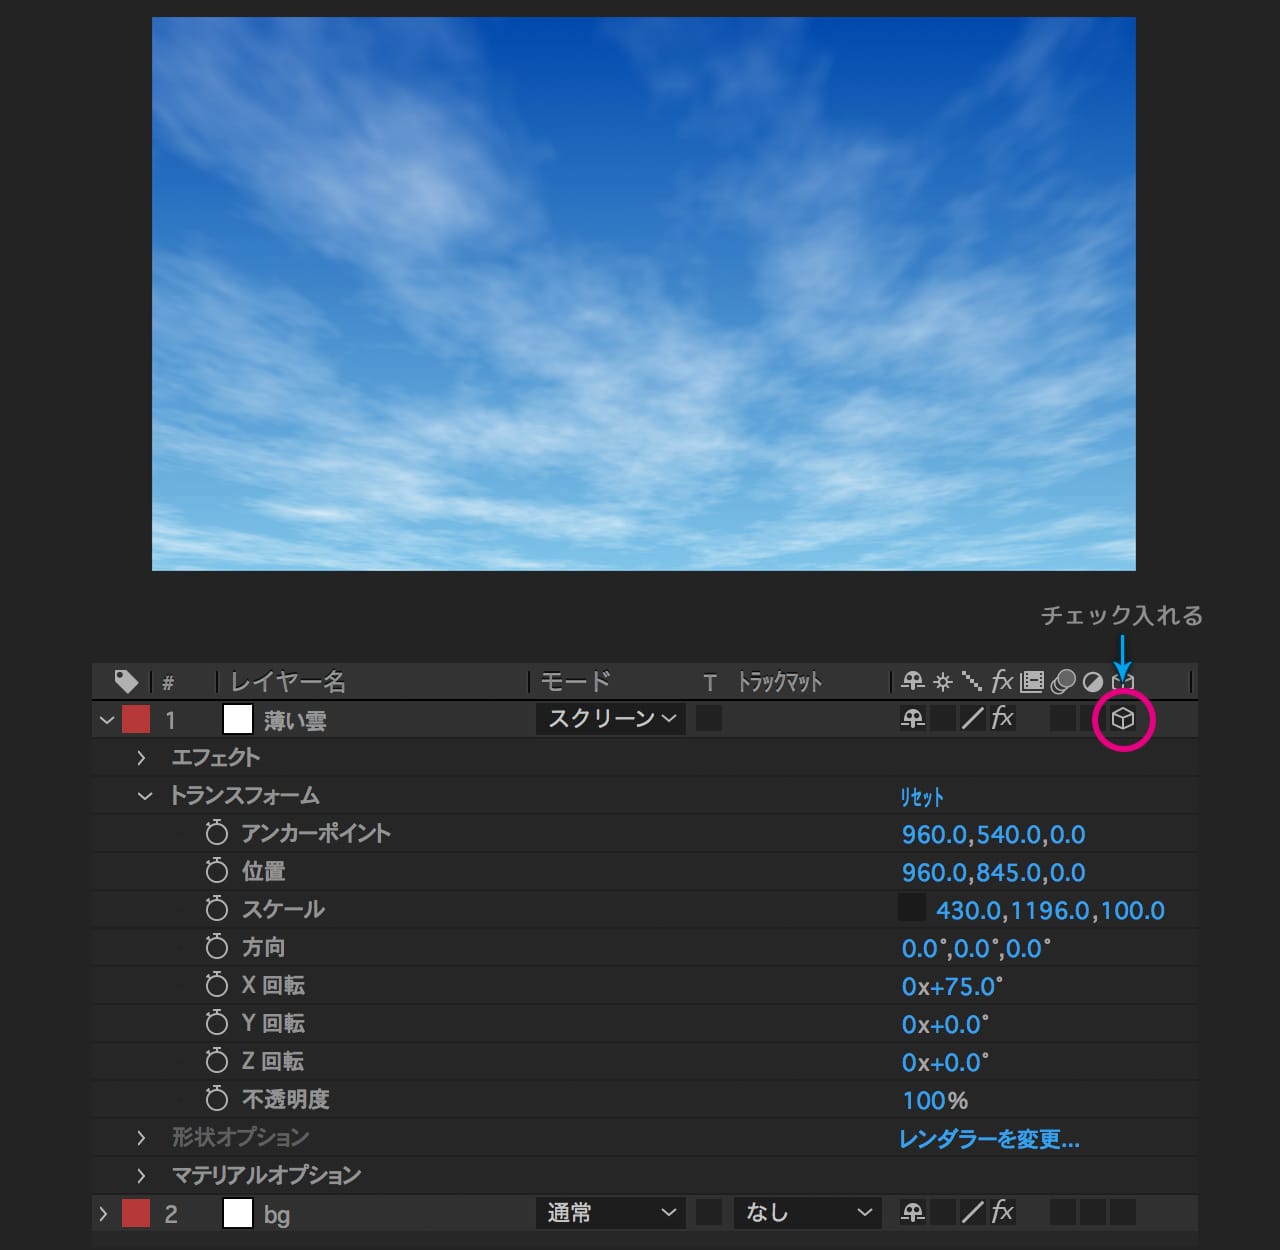Viewport: 1280px width, 1250px height.
Task: Click the shy switch on bg layer
Action: 912,1213
